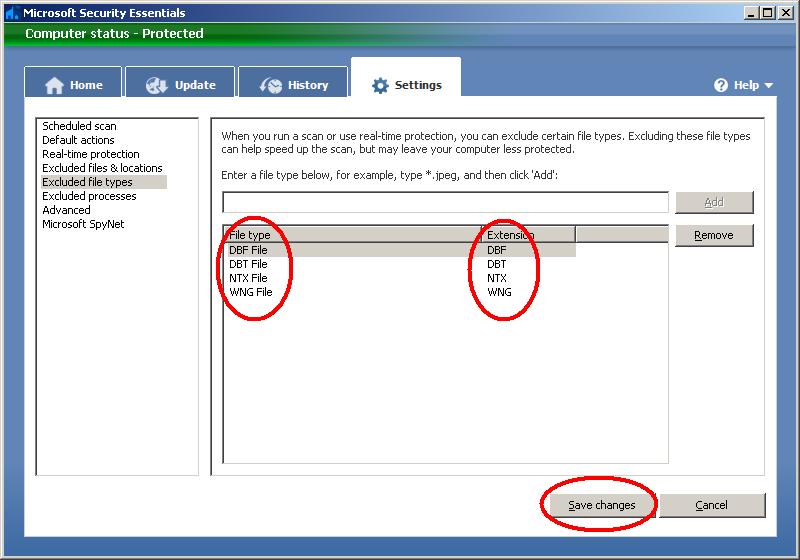
Task: Select Excluded files & locations
Action: [102, 168]
